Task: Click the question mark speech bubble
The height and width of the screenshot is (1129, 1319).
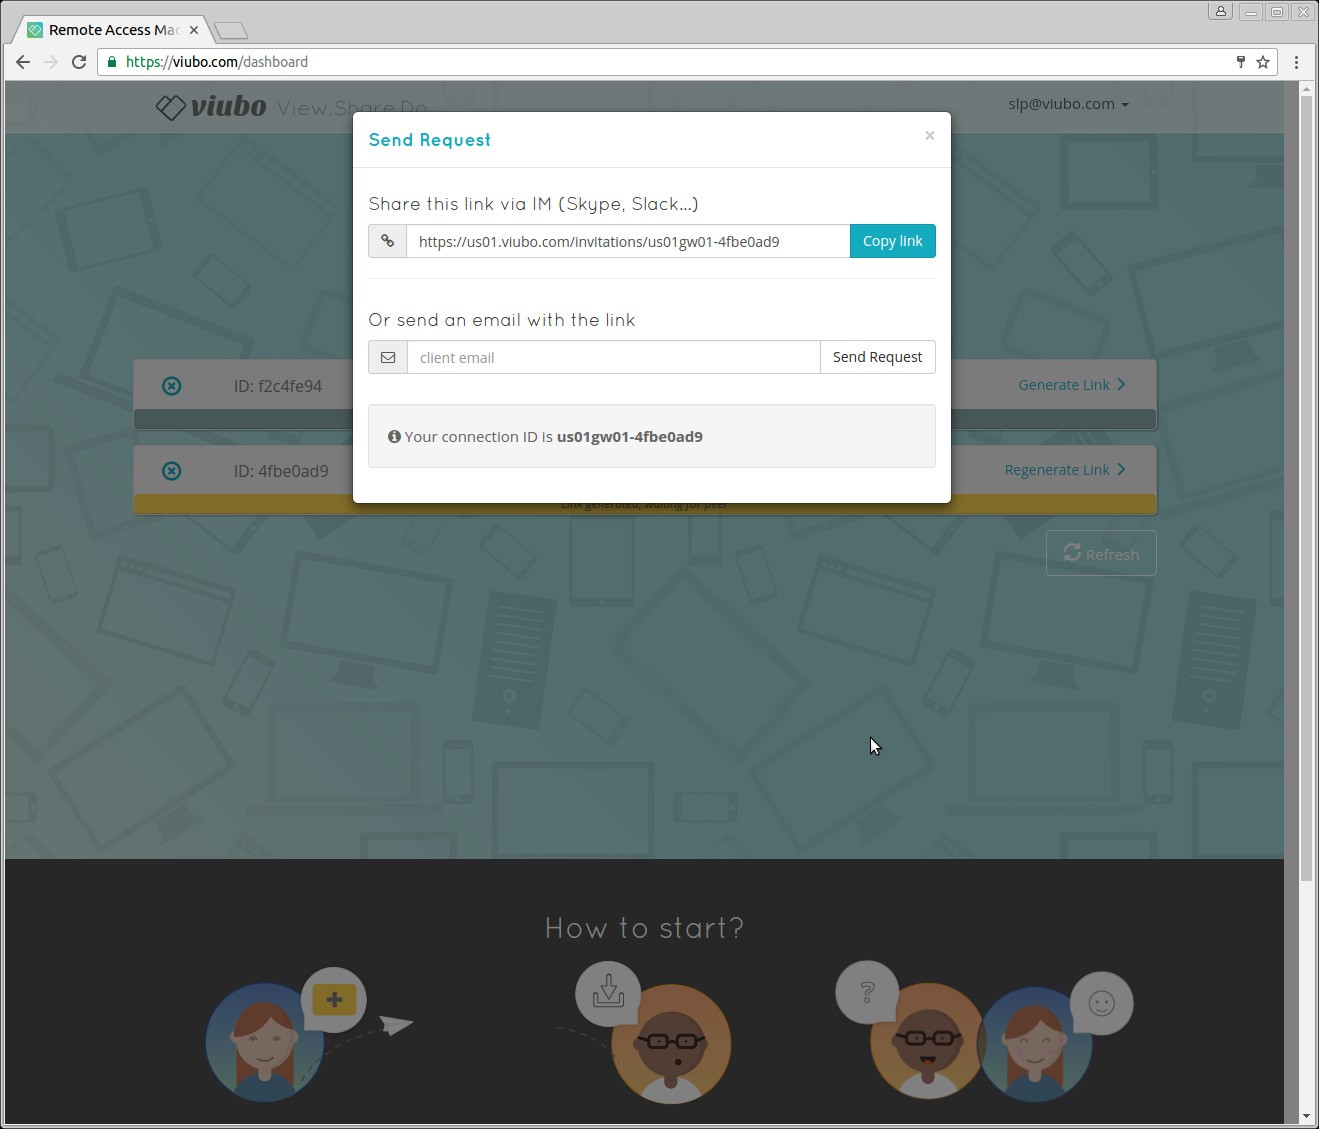Action: [867, 992]
